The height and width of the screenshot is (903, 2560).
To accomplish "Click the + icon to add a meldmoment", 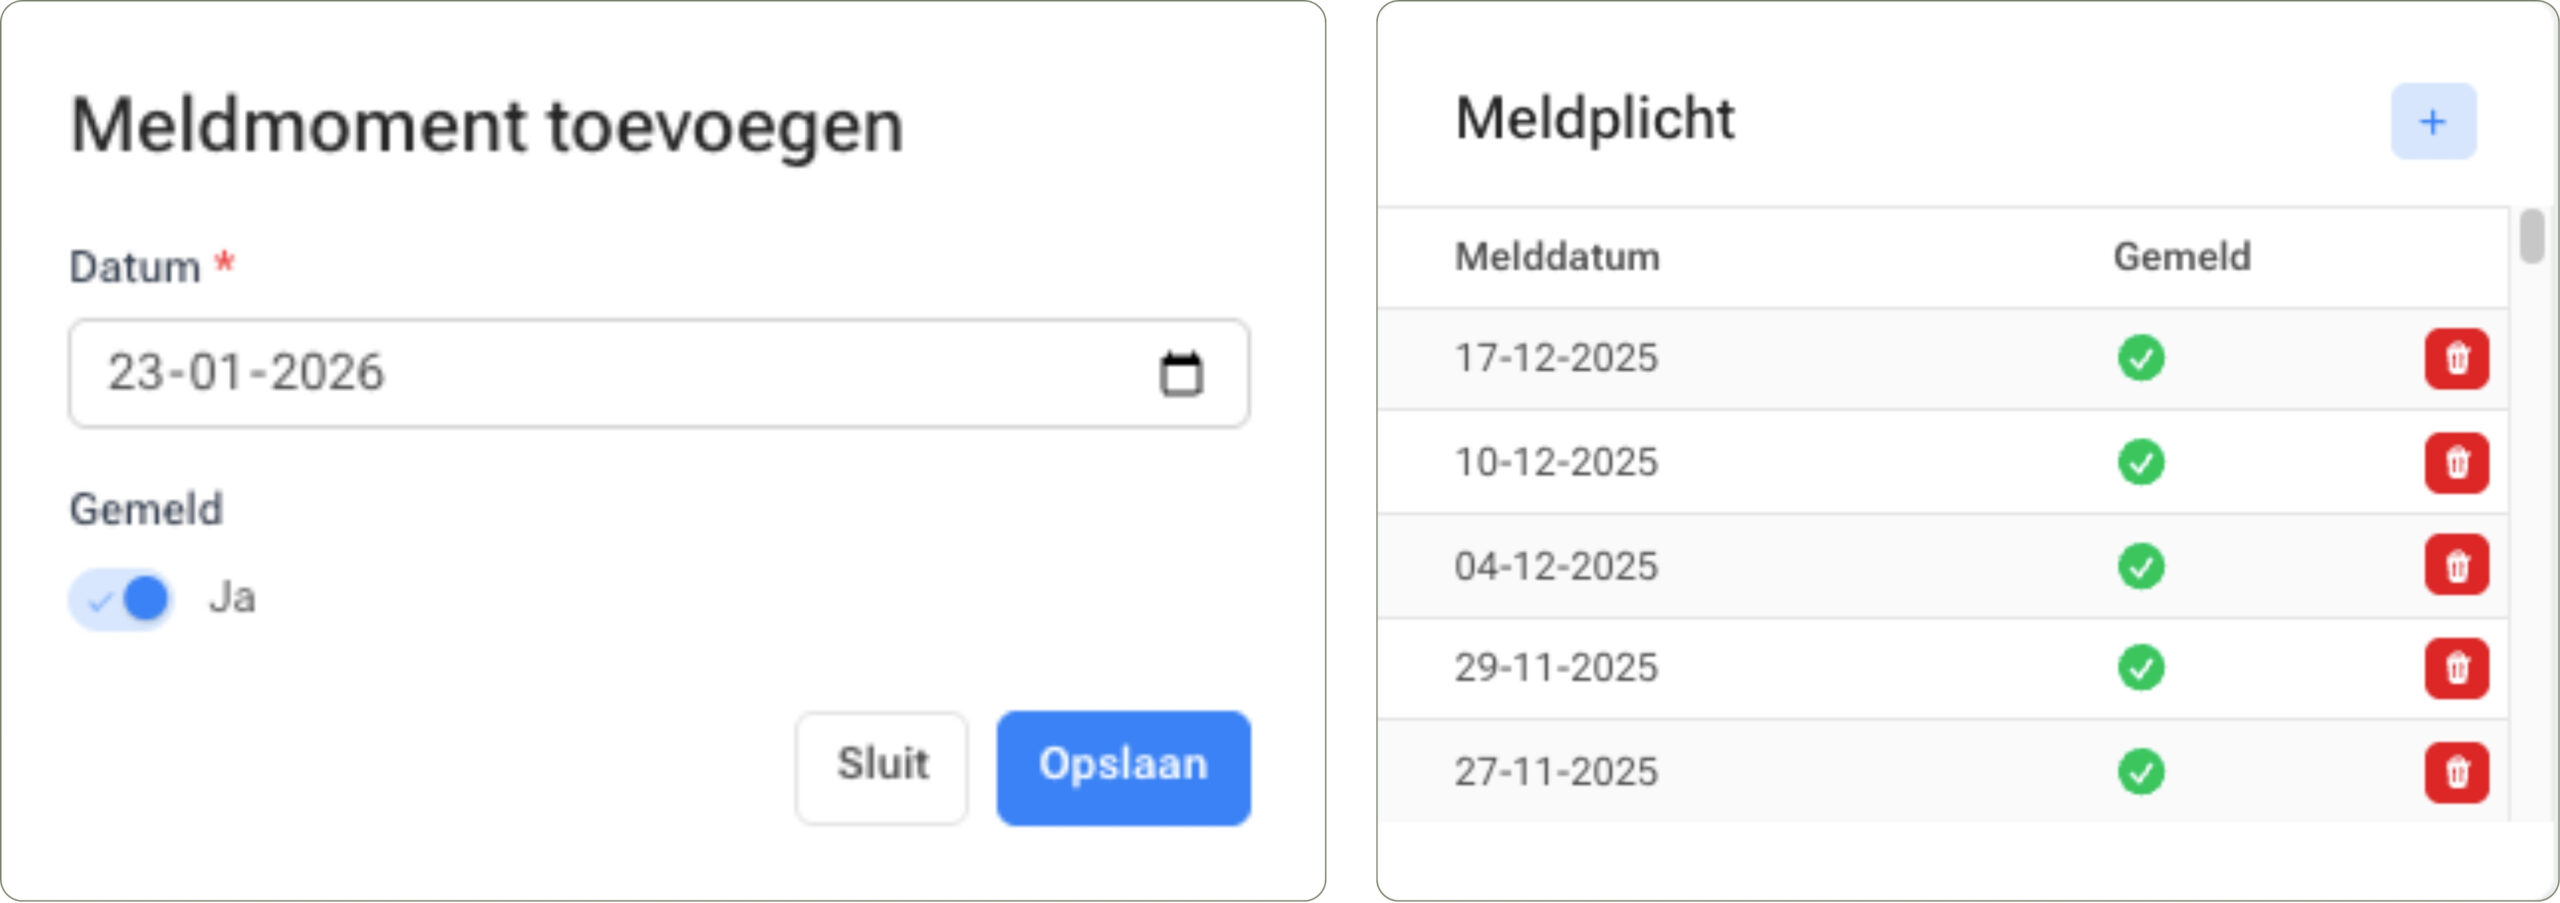I will coord(2433,121).
